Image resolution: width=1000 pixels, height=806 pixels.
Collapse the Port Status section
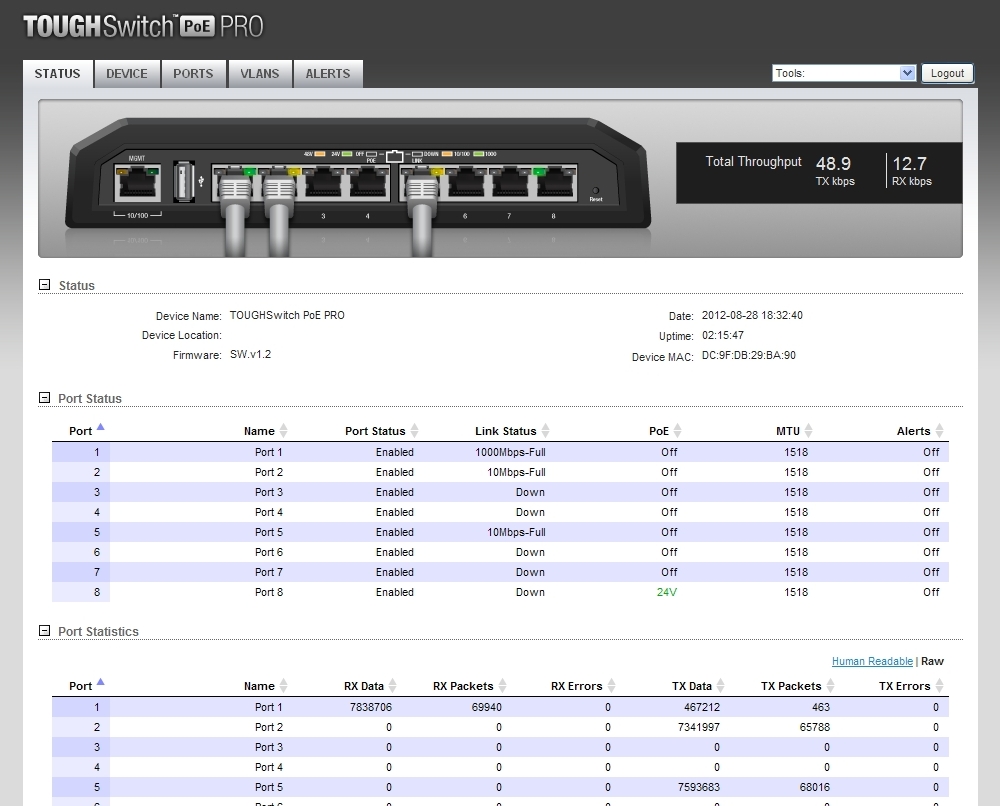click(45, 398)
